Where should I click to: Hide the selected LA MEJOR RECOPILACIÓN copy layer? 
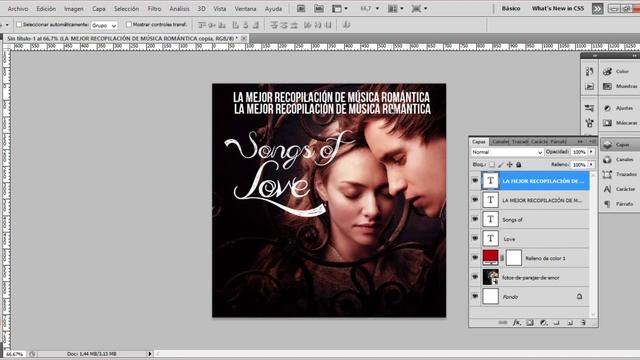[475, 180]
